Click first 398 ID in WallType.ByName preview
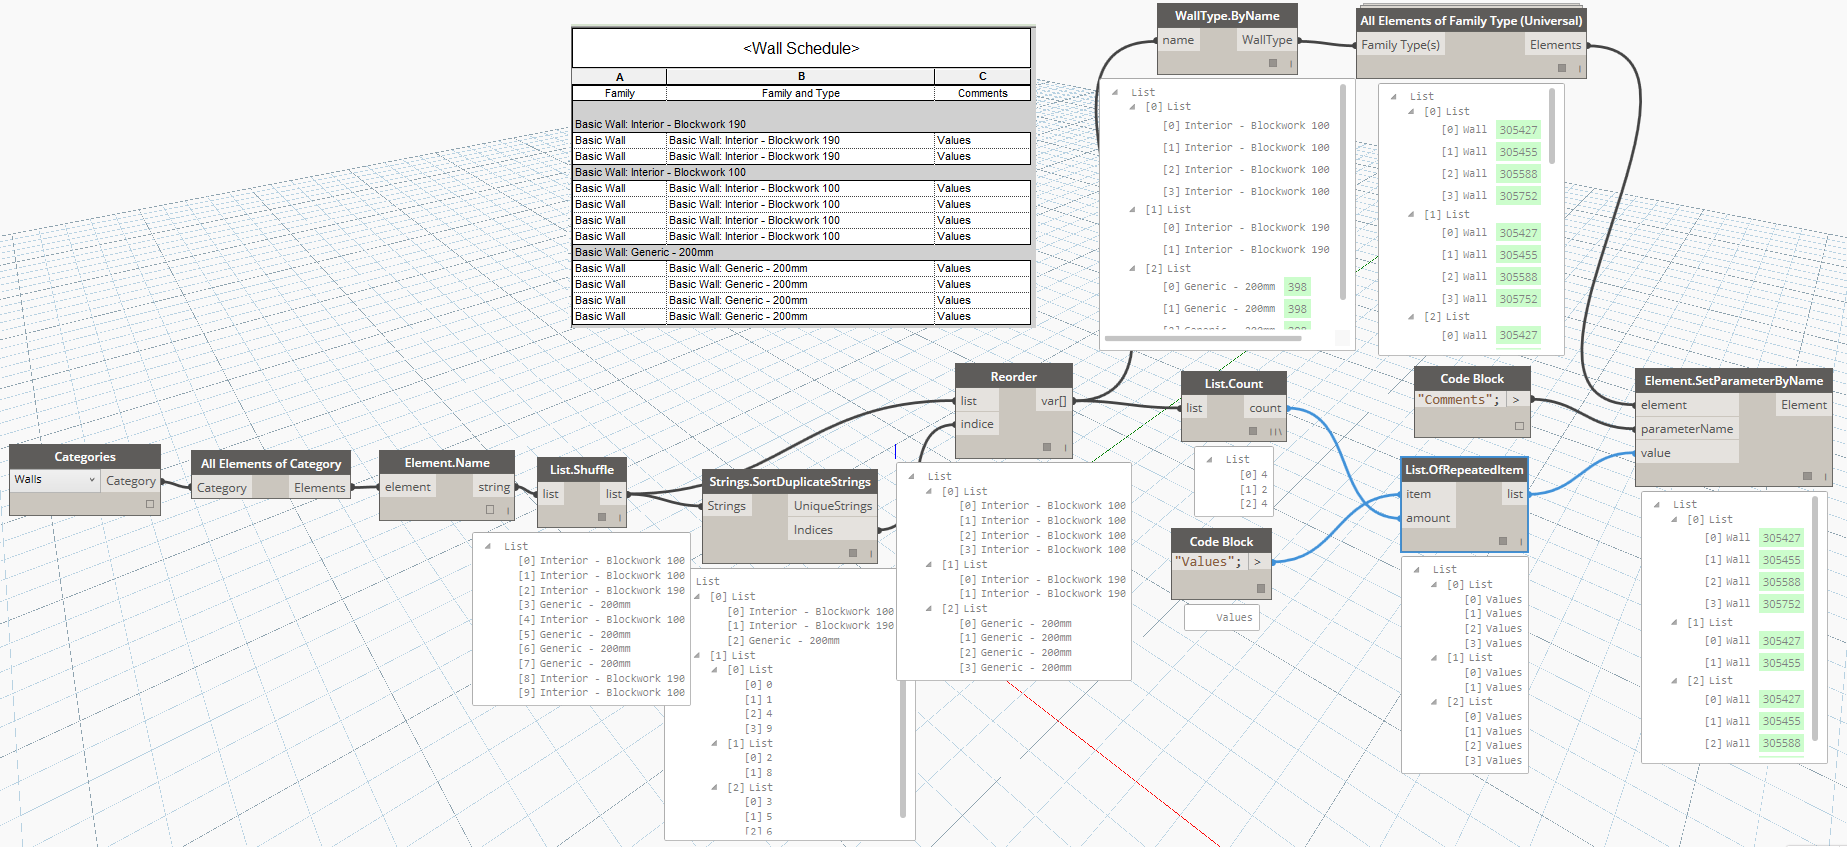Viewport: 1847px width, 847px height. tap(1297, 287)
